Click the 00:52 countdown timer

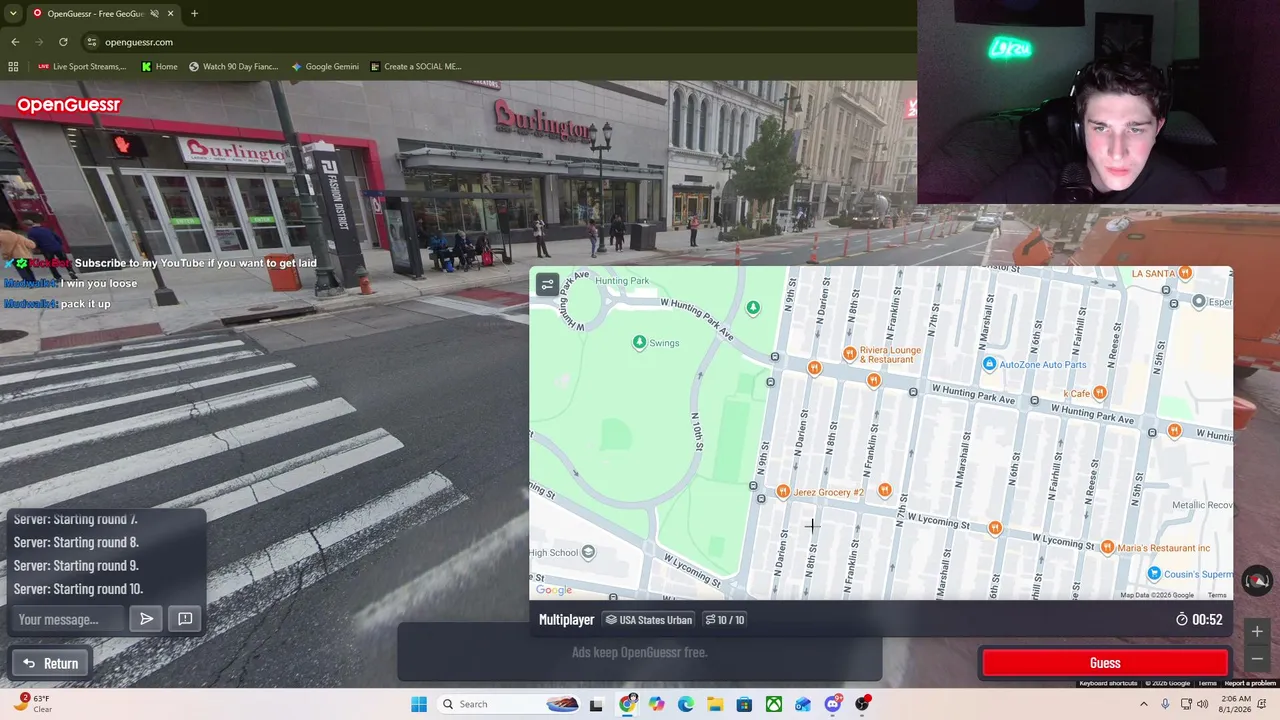(1198, 620)
